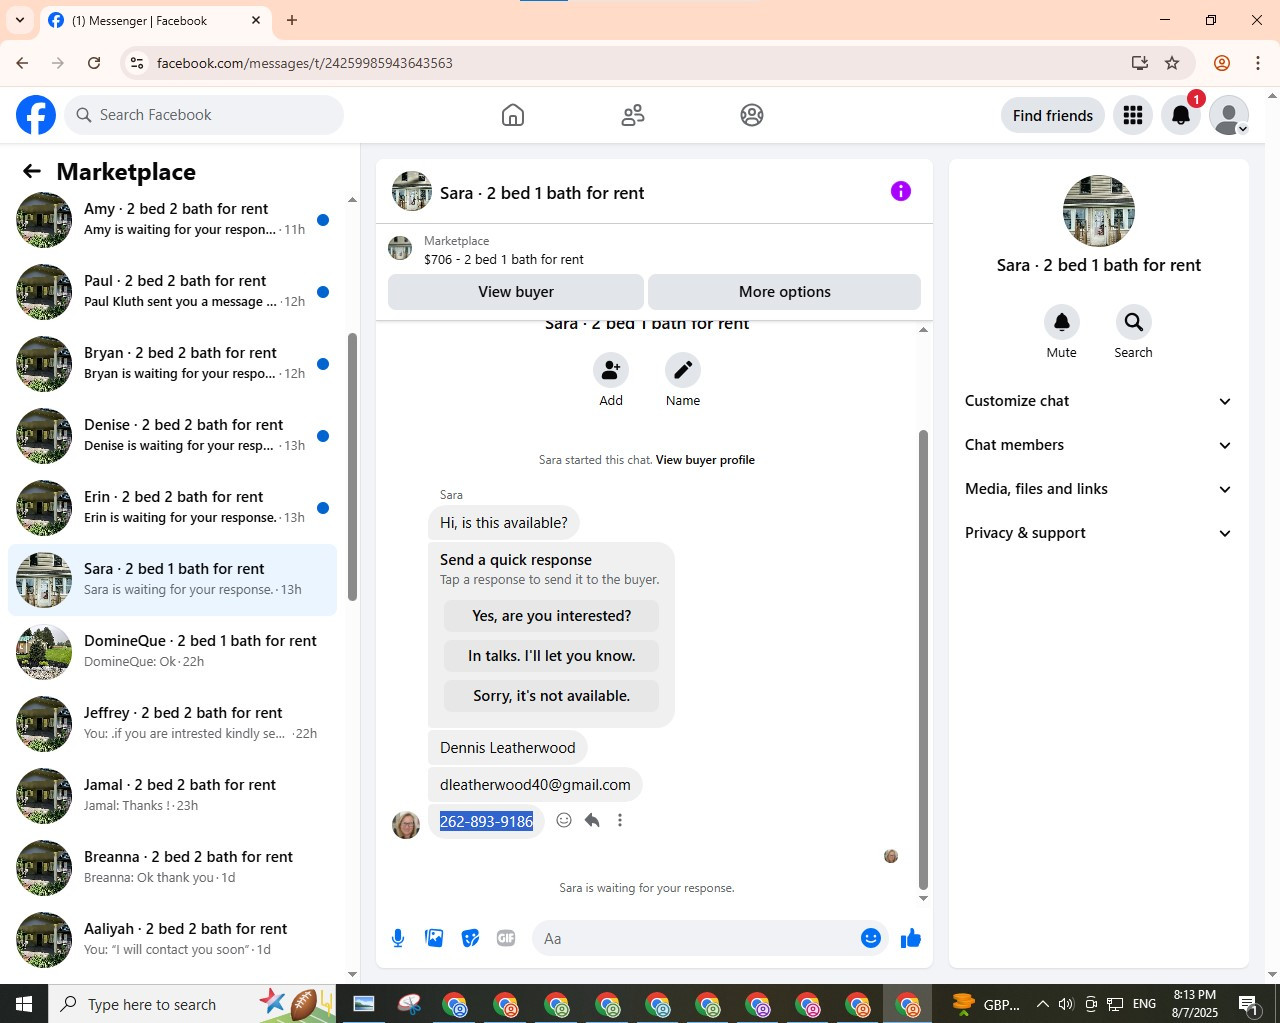Open More options for the listing
Screen dimensions: 1280x1023
[785, 292]
